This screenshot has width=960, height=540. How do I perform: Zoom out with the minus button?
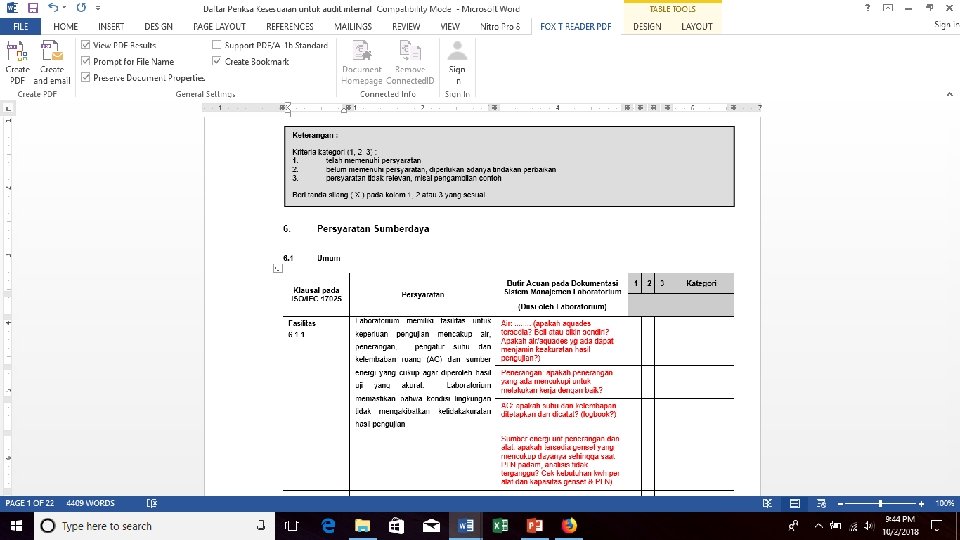point(841,504)
